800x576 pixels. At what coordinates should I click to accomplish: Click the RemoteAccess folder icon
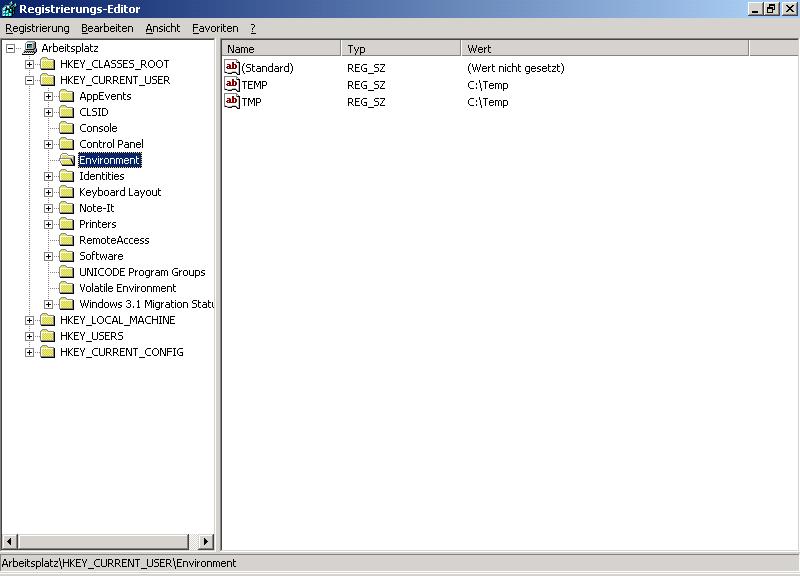(x=67, y=240)
